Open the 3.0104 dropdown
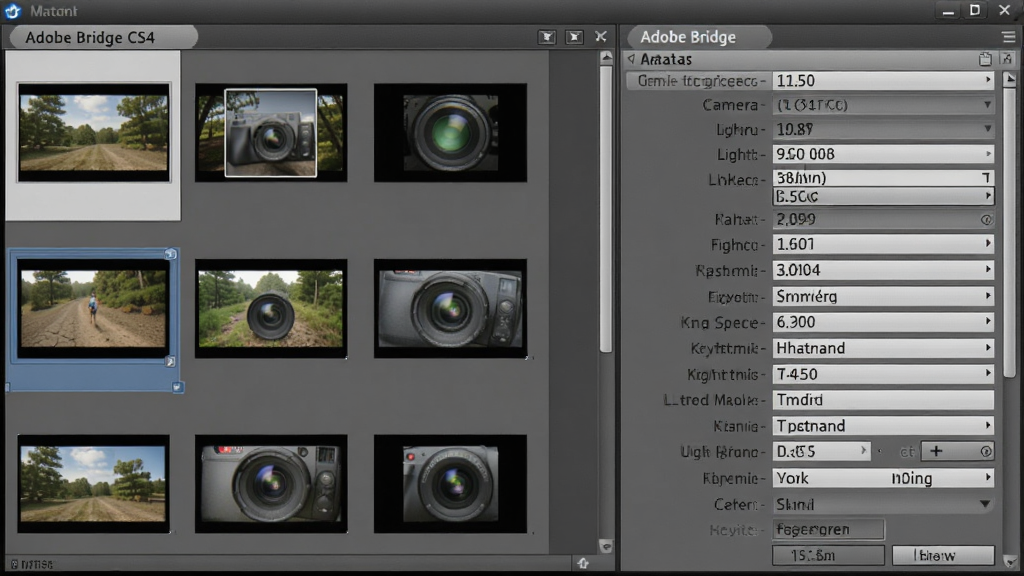Screen dimensions: 1024x576 (x=883, y=270)
